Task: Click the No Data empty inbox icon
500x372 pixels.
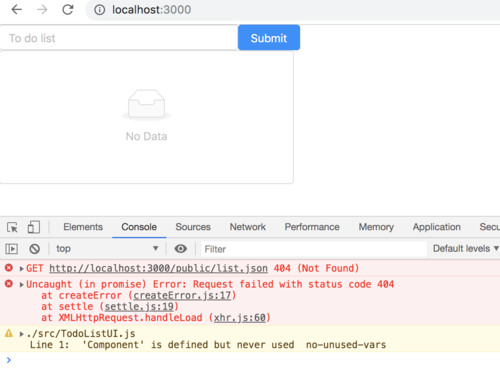Action: click(146, 105)
